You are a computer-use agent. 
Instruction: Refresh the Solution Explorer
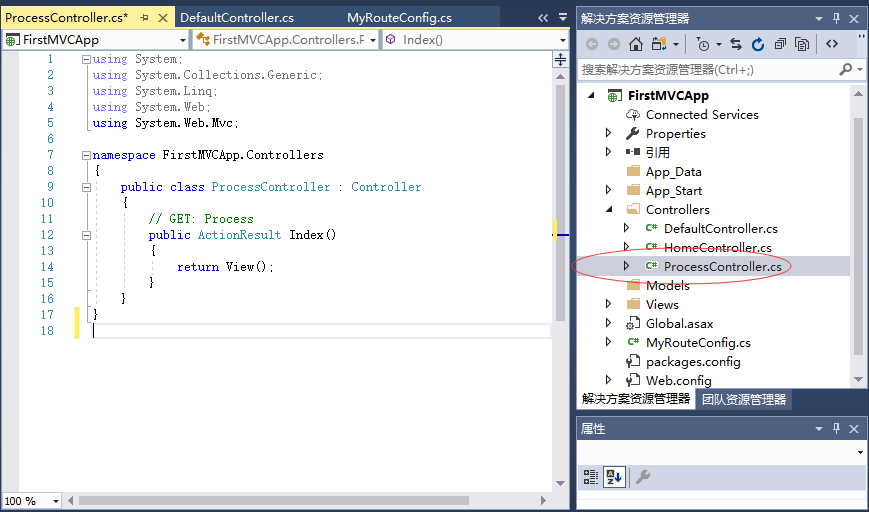(758, 44)
